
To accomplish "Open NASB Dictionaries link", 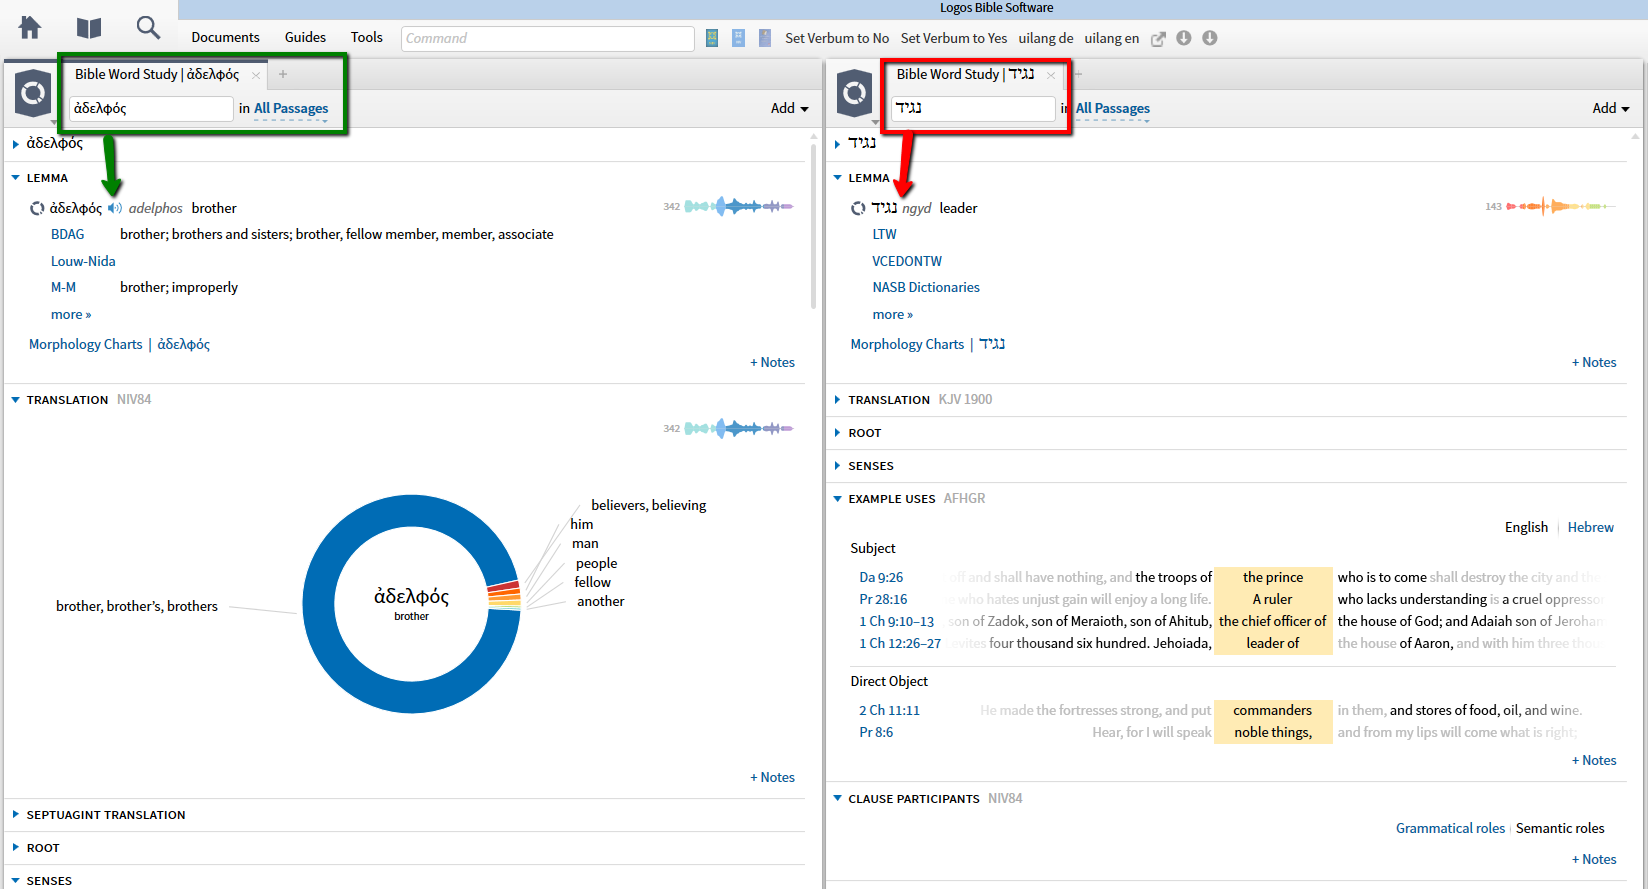I will coord(926,287).
